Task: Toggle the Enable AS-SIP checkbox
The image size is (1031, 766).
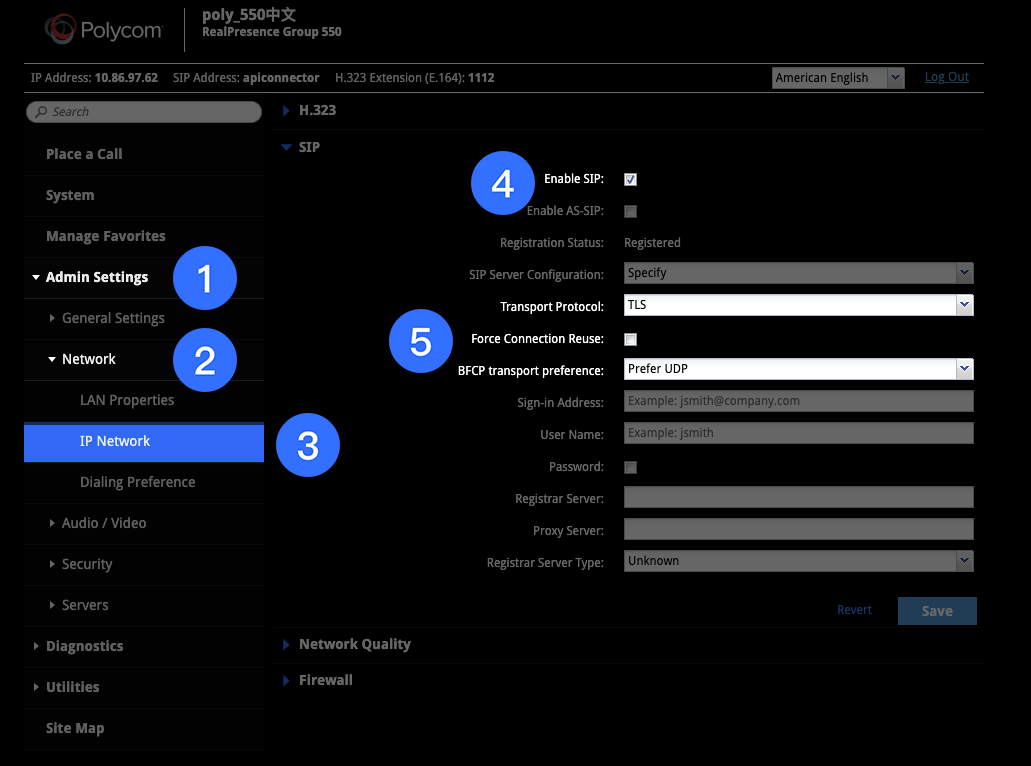Action: (x=630, y=211)
